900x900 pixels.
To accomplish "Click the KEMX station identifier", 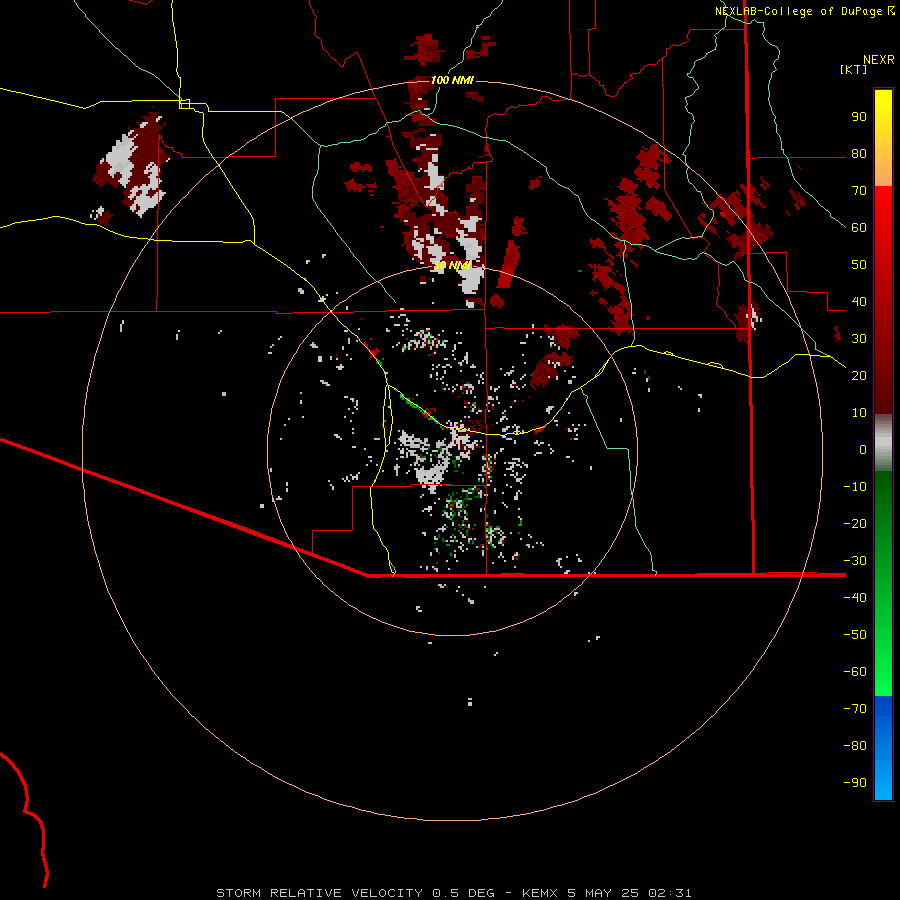I will click(540, 893).
